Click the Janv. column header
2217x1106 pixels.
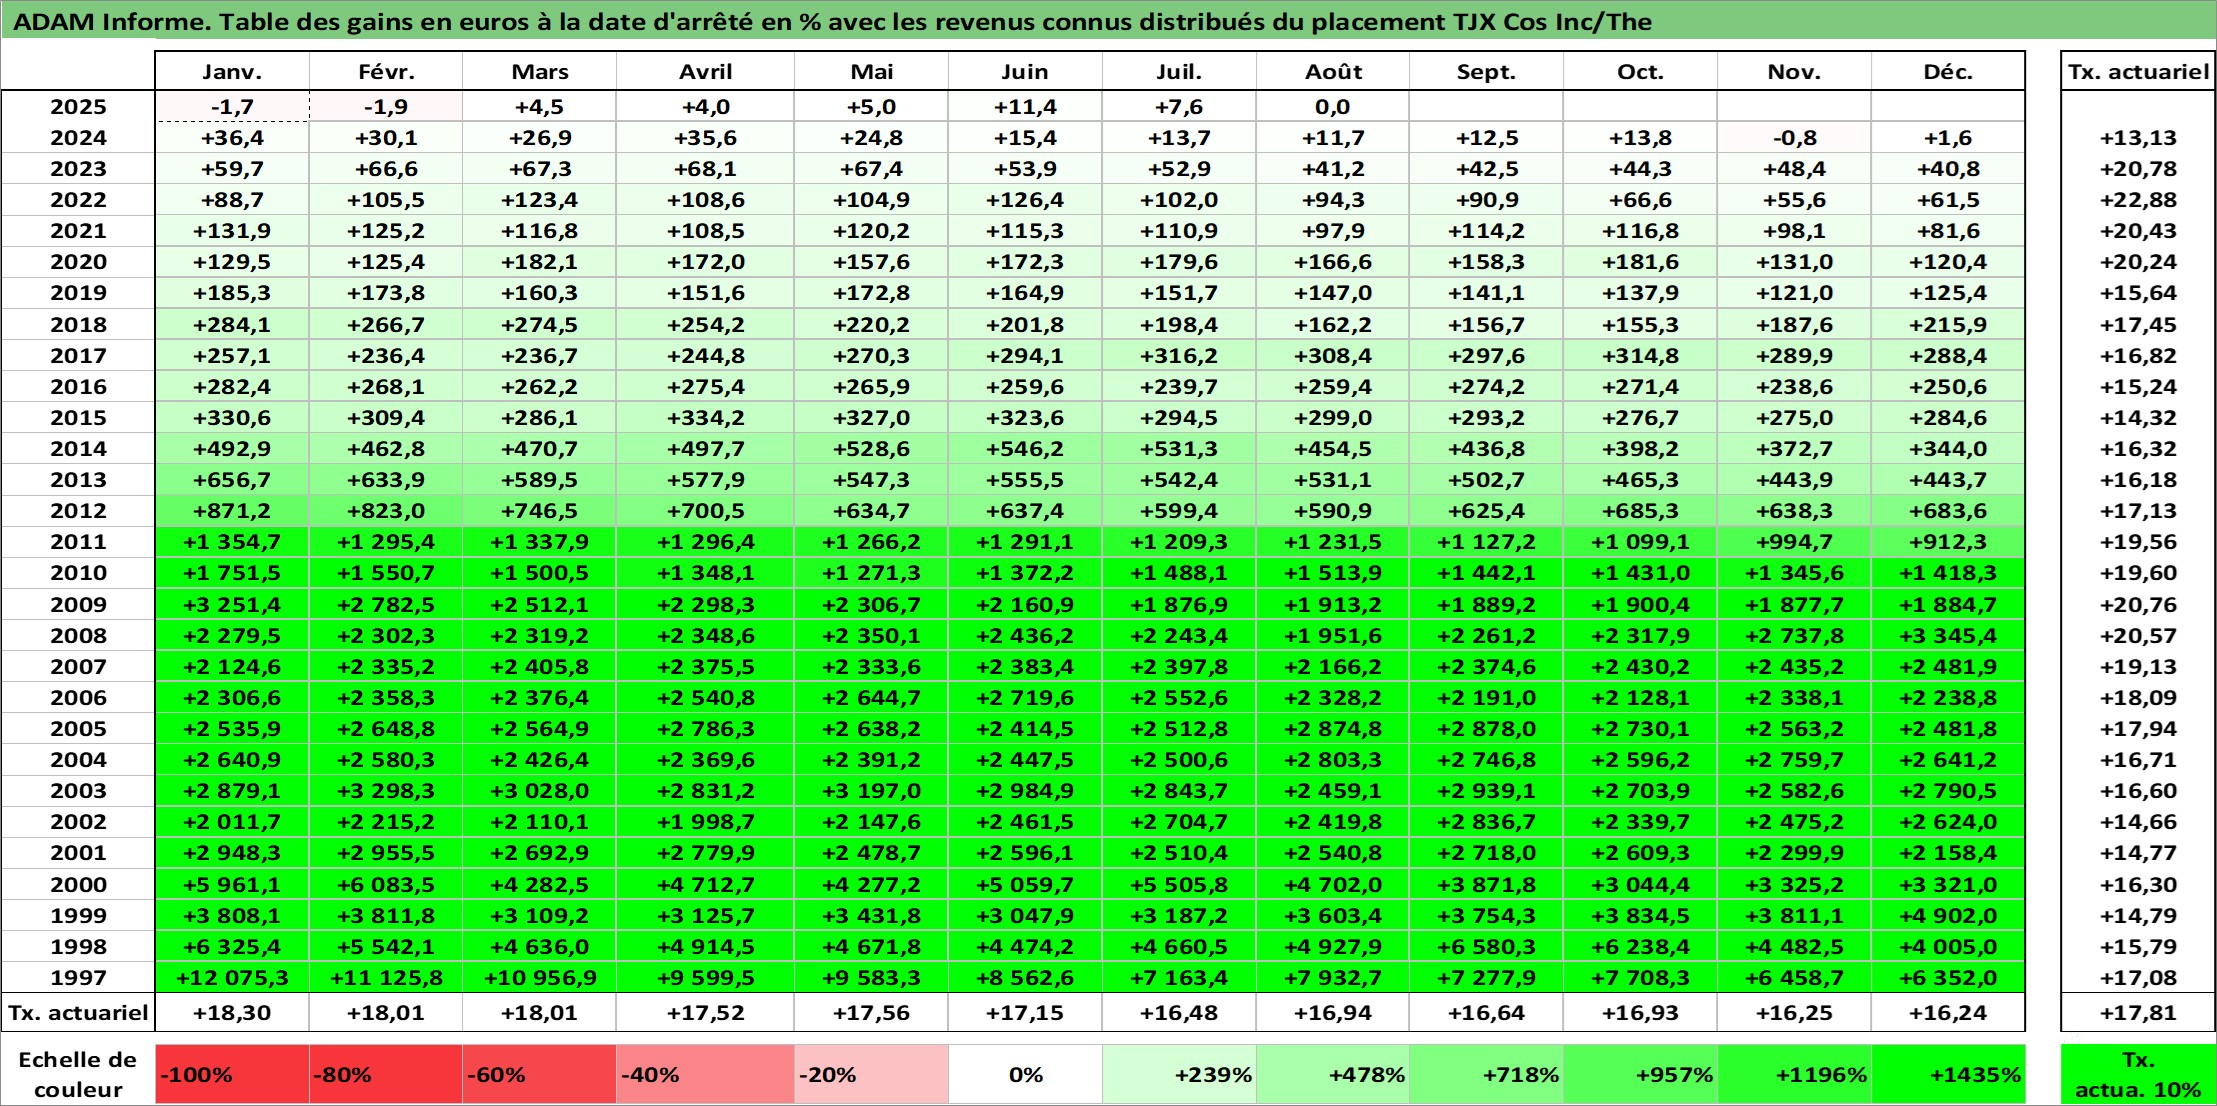pos(232,72)
